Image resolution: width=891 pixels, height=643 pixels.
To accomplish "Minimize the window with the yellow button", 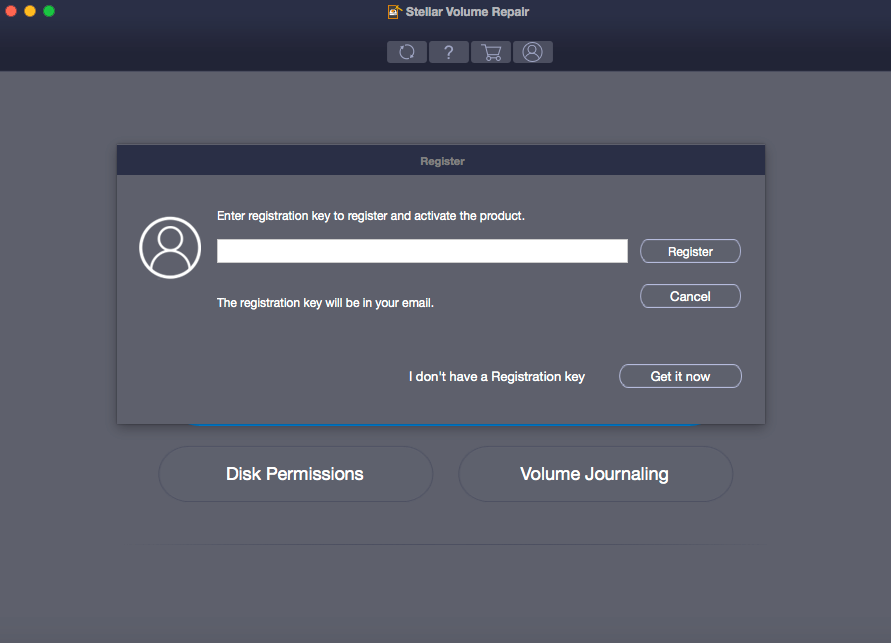I will tap(30, 11).
